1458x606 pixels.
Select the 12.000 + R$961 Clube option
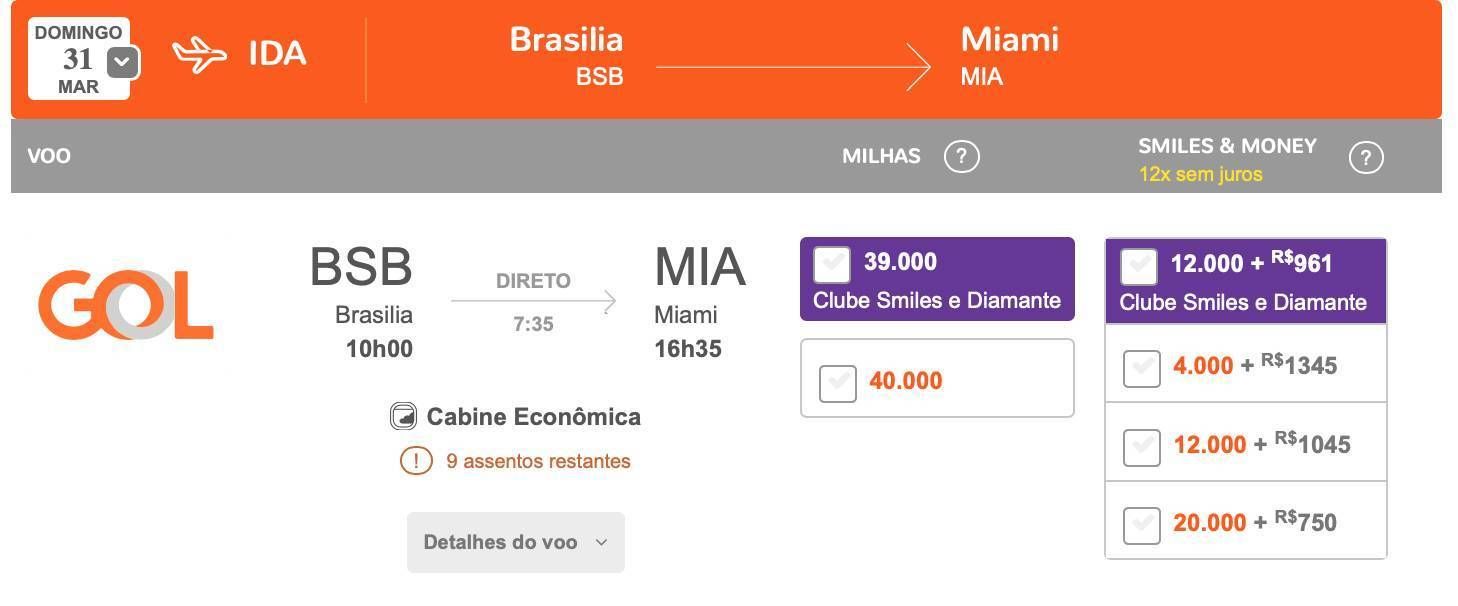coord(1139,267)
